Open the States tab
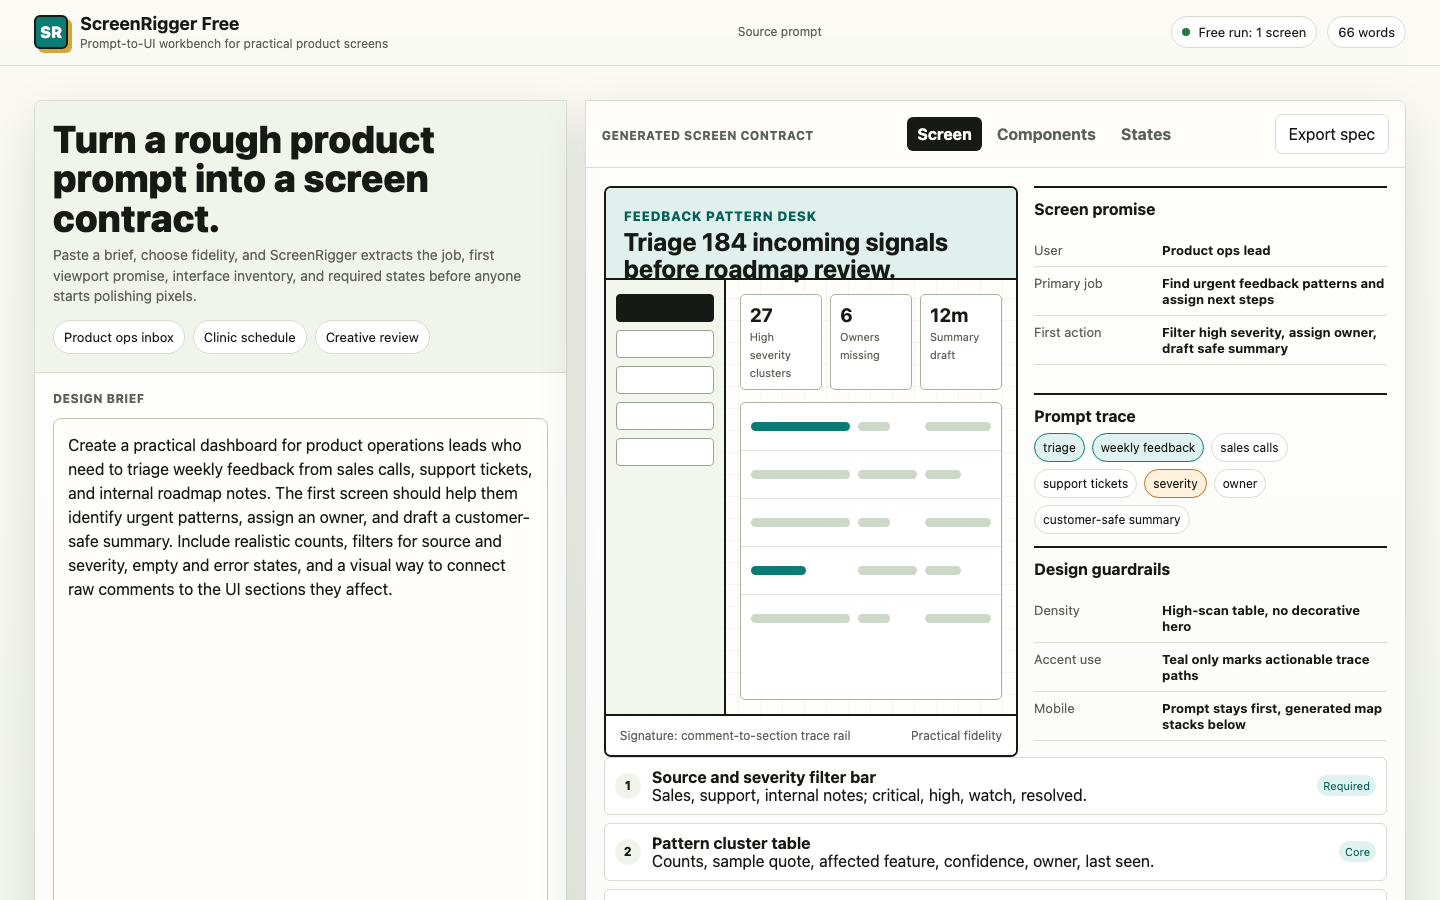Image resolution: width=1440 pixels, height=900 pixels. click(1146, 134)
